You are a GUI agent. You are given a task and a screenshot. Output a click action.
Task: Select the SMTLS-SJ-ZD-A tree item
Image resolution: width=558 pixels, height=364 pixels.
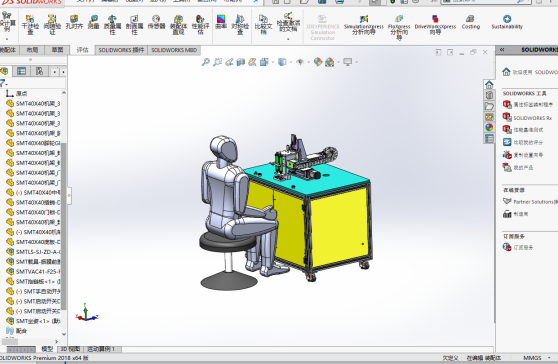point(33,252)
